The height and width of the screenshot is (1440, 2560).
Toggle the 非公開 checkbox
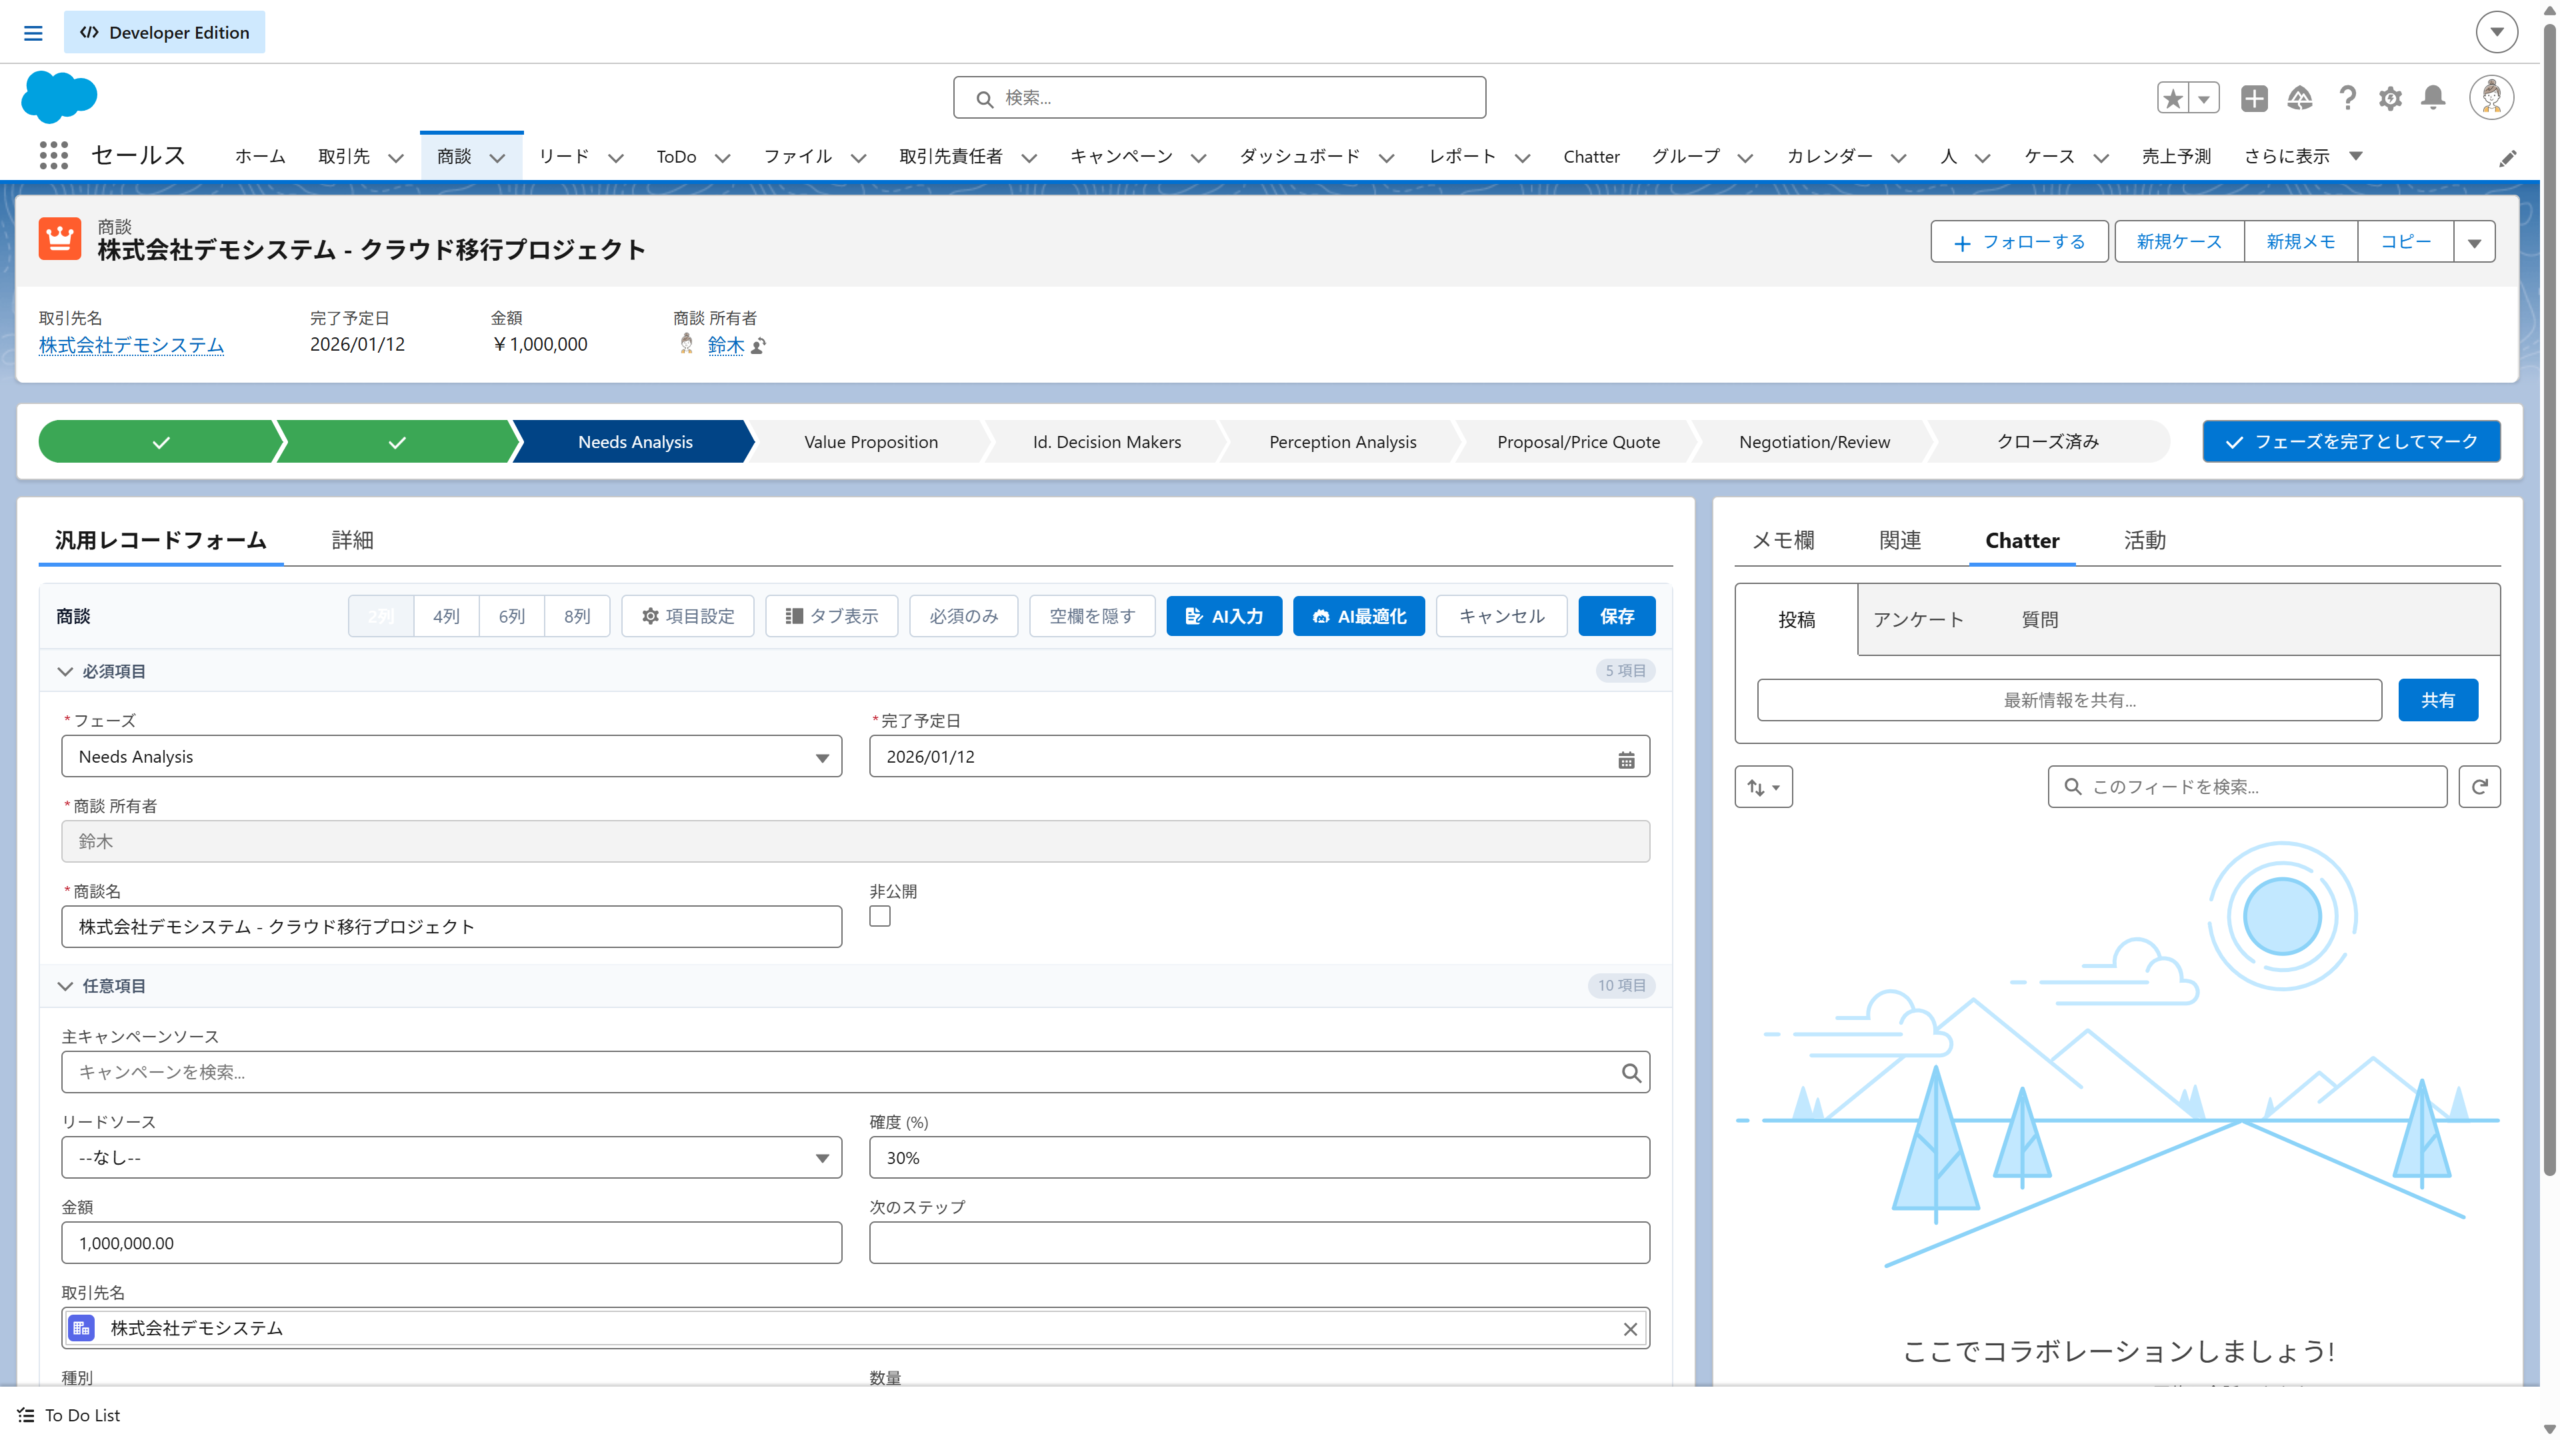point(880,916)
